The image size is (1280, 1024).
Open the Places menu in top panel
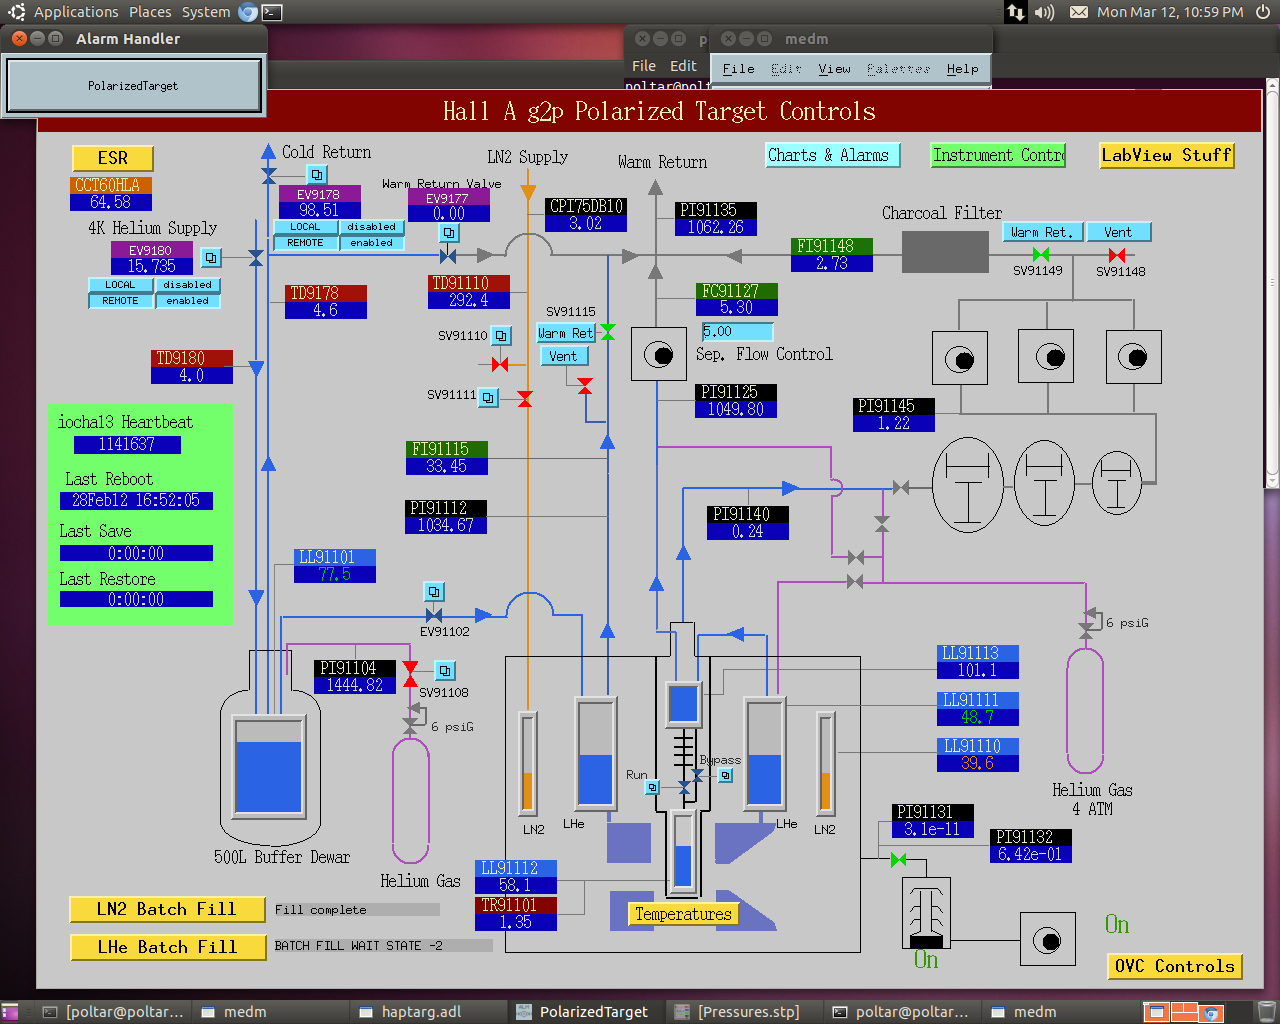tap(150, 12)
